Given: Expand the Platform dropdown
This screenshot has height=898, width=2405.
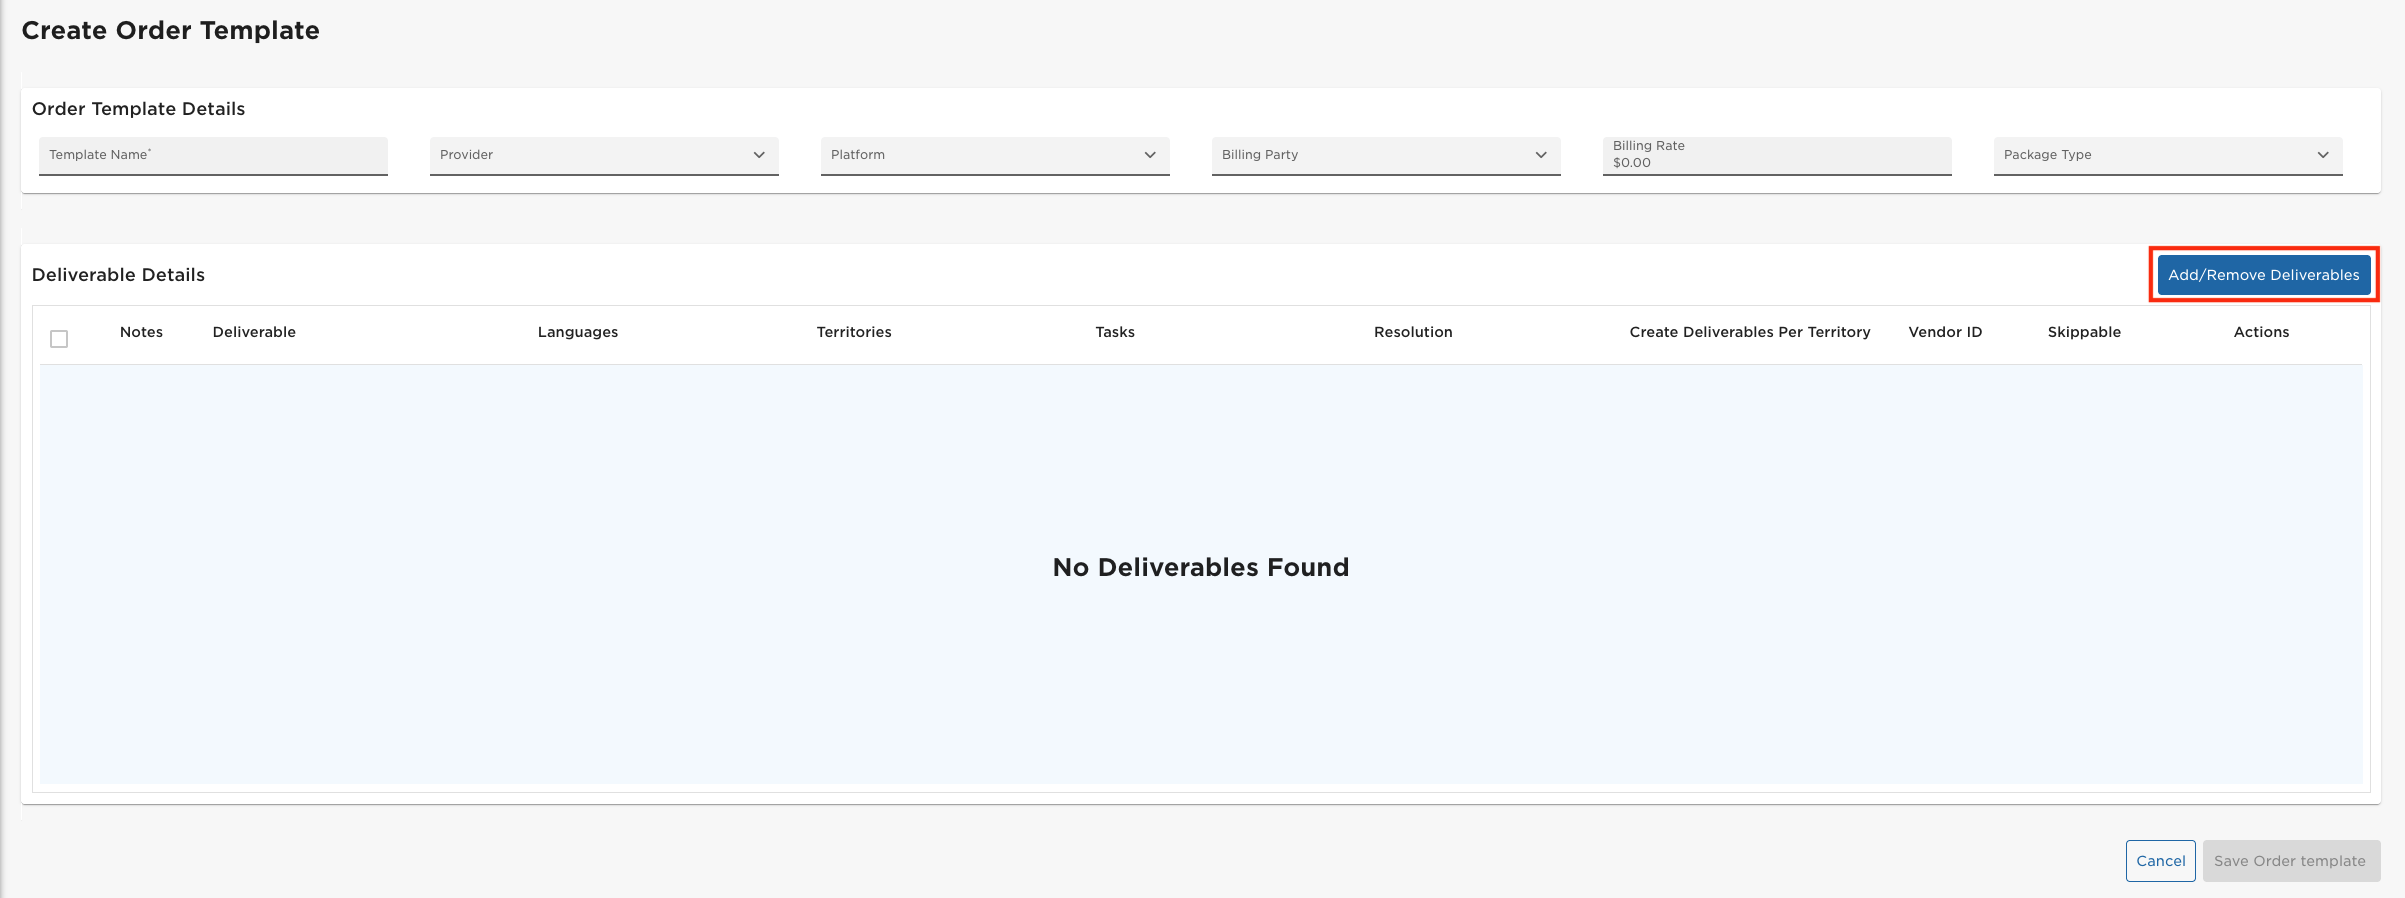Looking at the screenshot, I should point(995,156).
